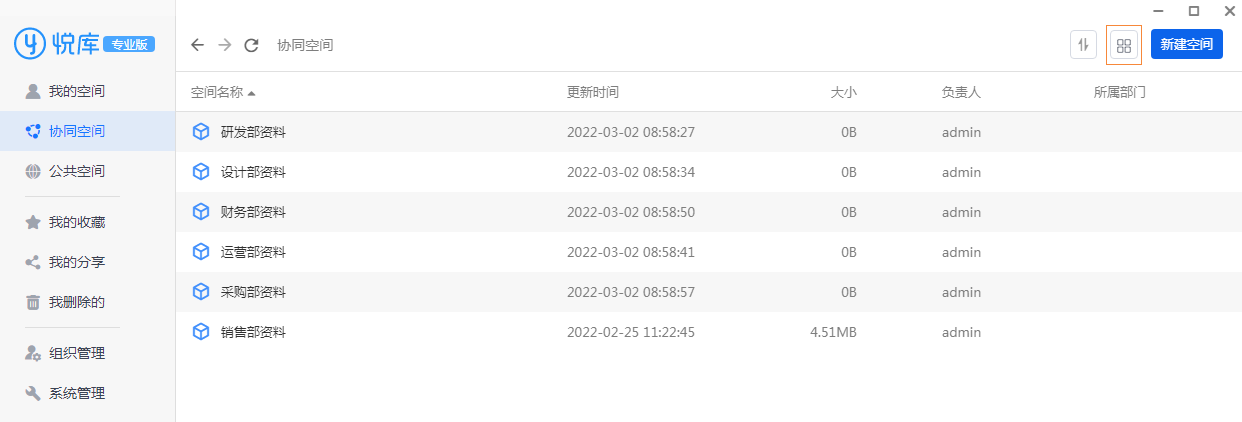Refresh the collaboration space list
The width and height of the screenshot is (1242, 422).
coord(252,45)
